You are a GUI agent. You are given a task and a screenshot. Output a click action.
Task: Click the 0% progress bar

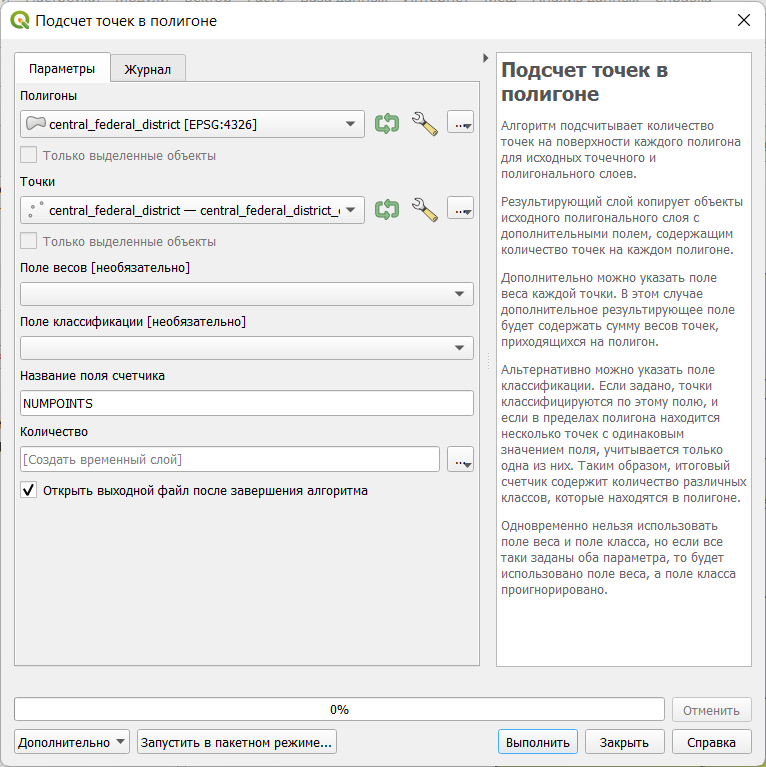pyautogui.click(x=339, y=709)
